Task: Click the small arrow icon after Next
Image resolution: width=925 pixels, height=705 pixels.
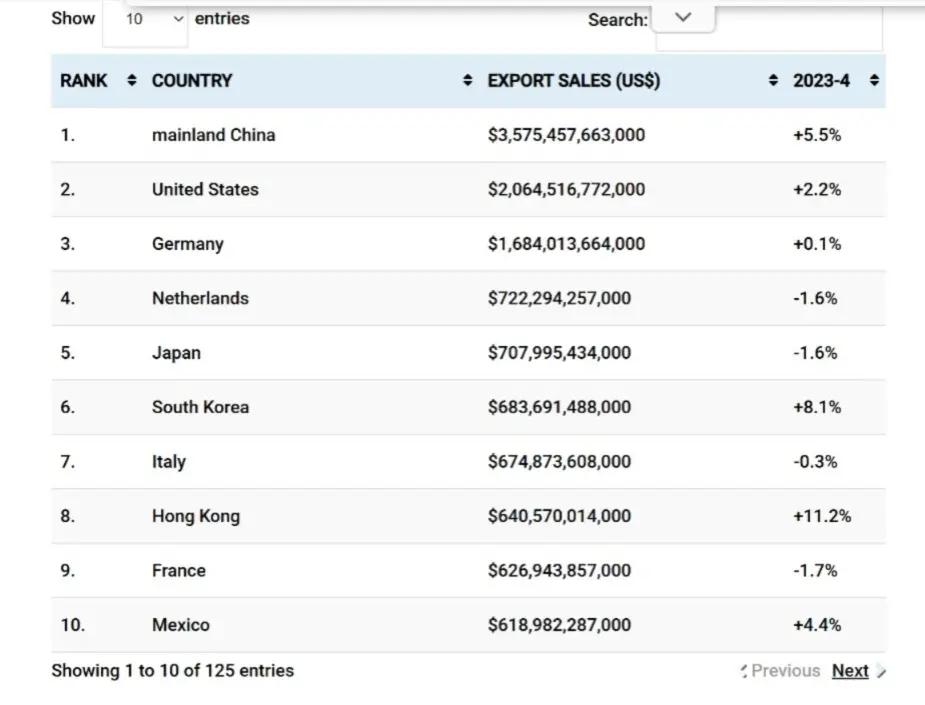Action: pyautogui.click(x=880, y=672)
